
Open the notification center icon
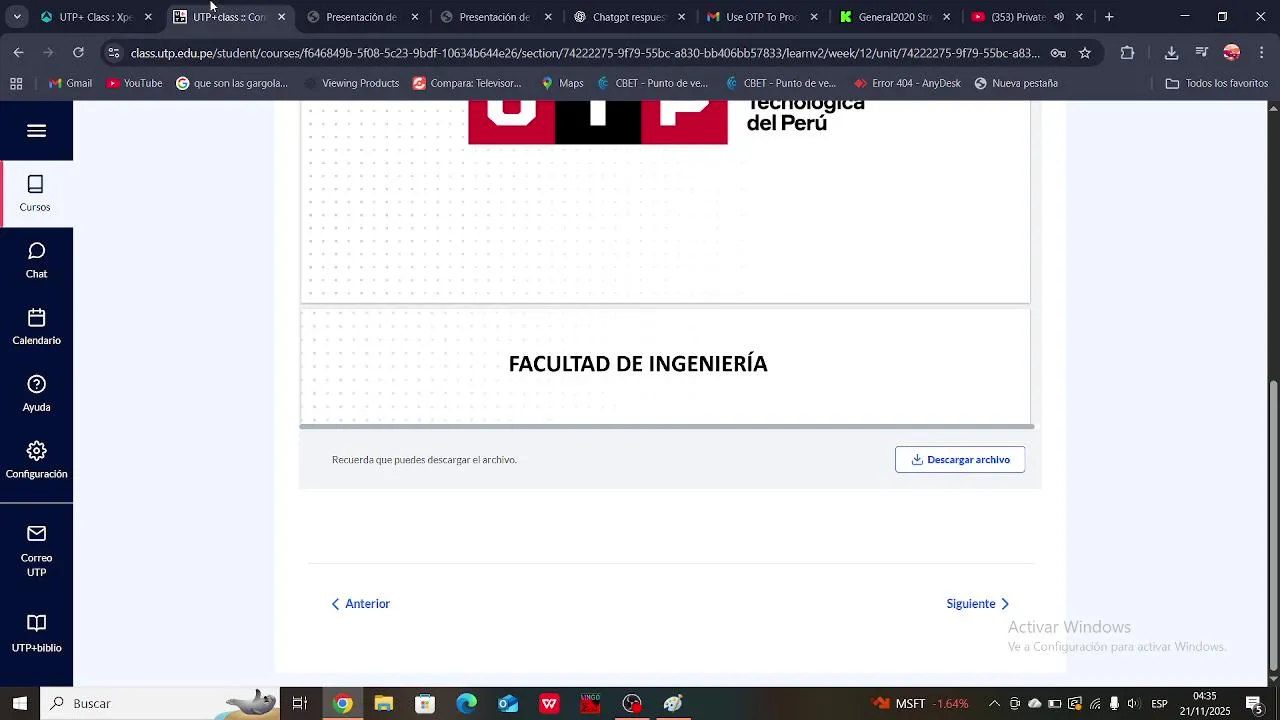[1254, 704]
